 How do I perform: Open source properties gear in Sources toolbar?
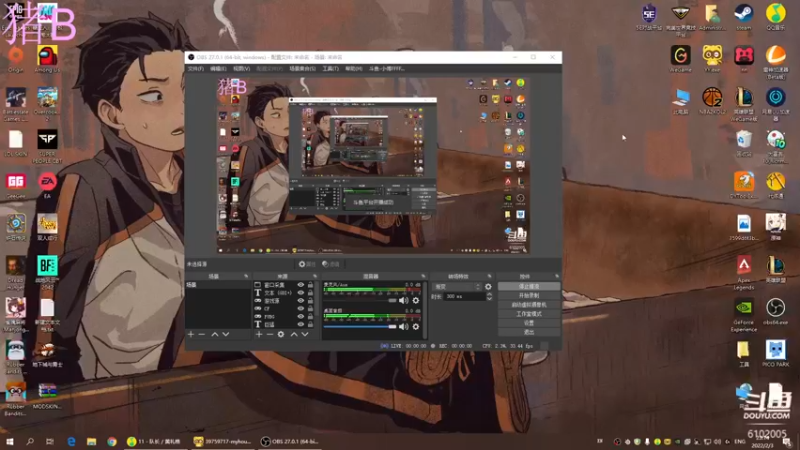(281, 334)
